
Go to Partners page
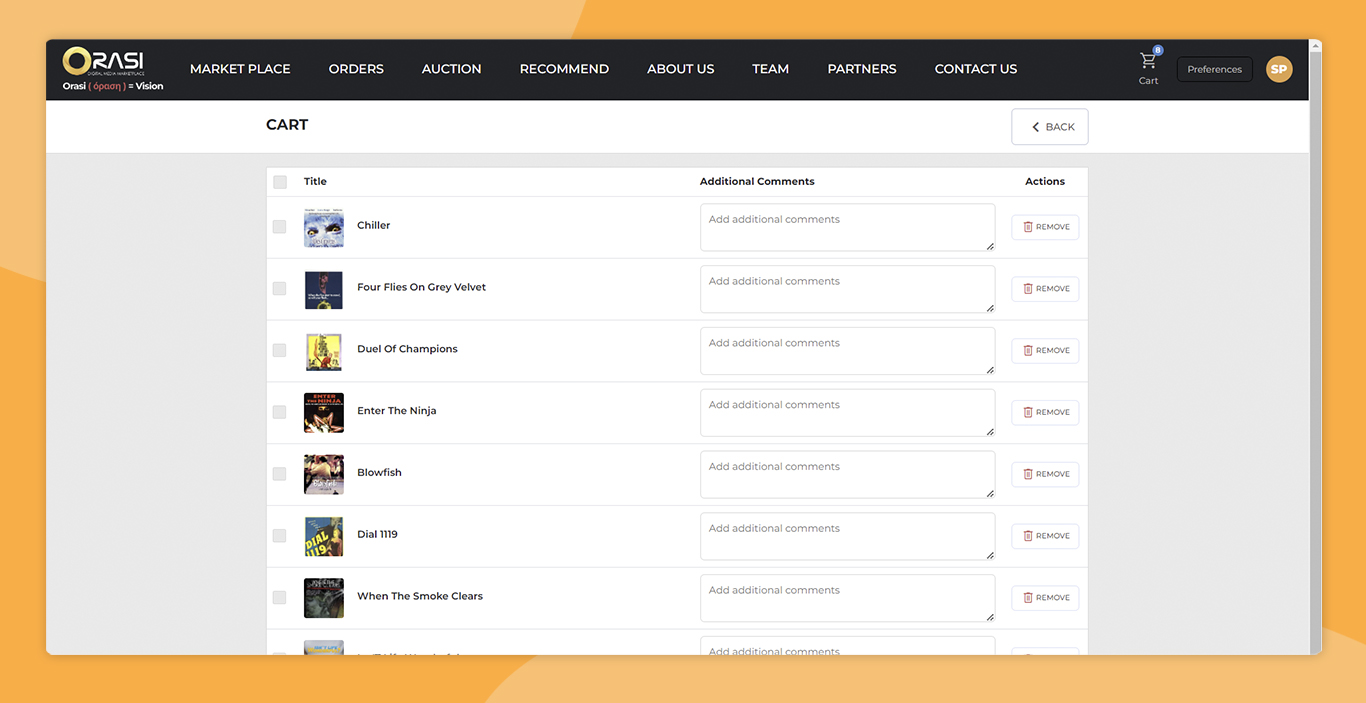tap(862, 69)
